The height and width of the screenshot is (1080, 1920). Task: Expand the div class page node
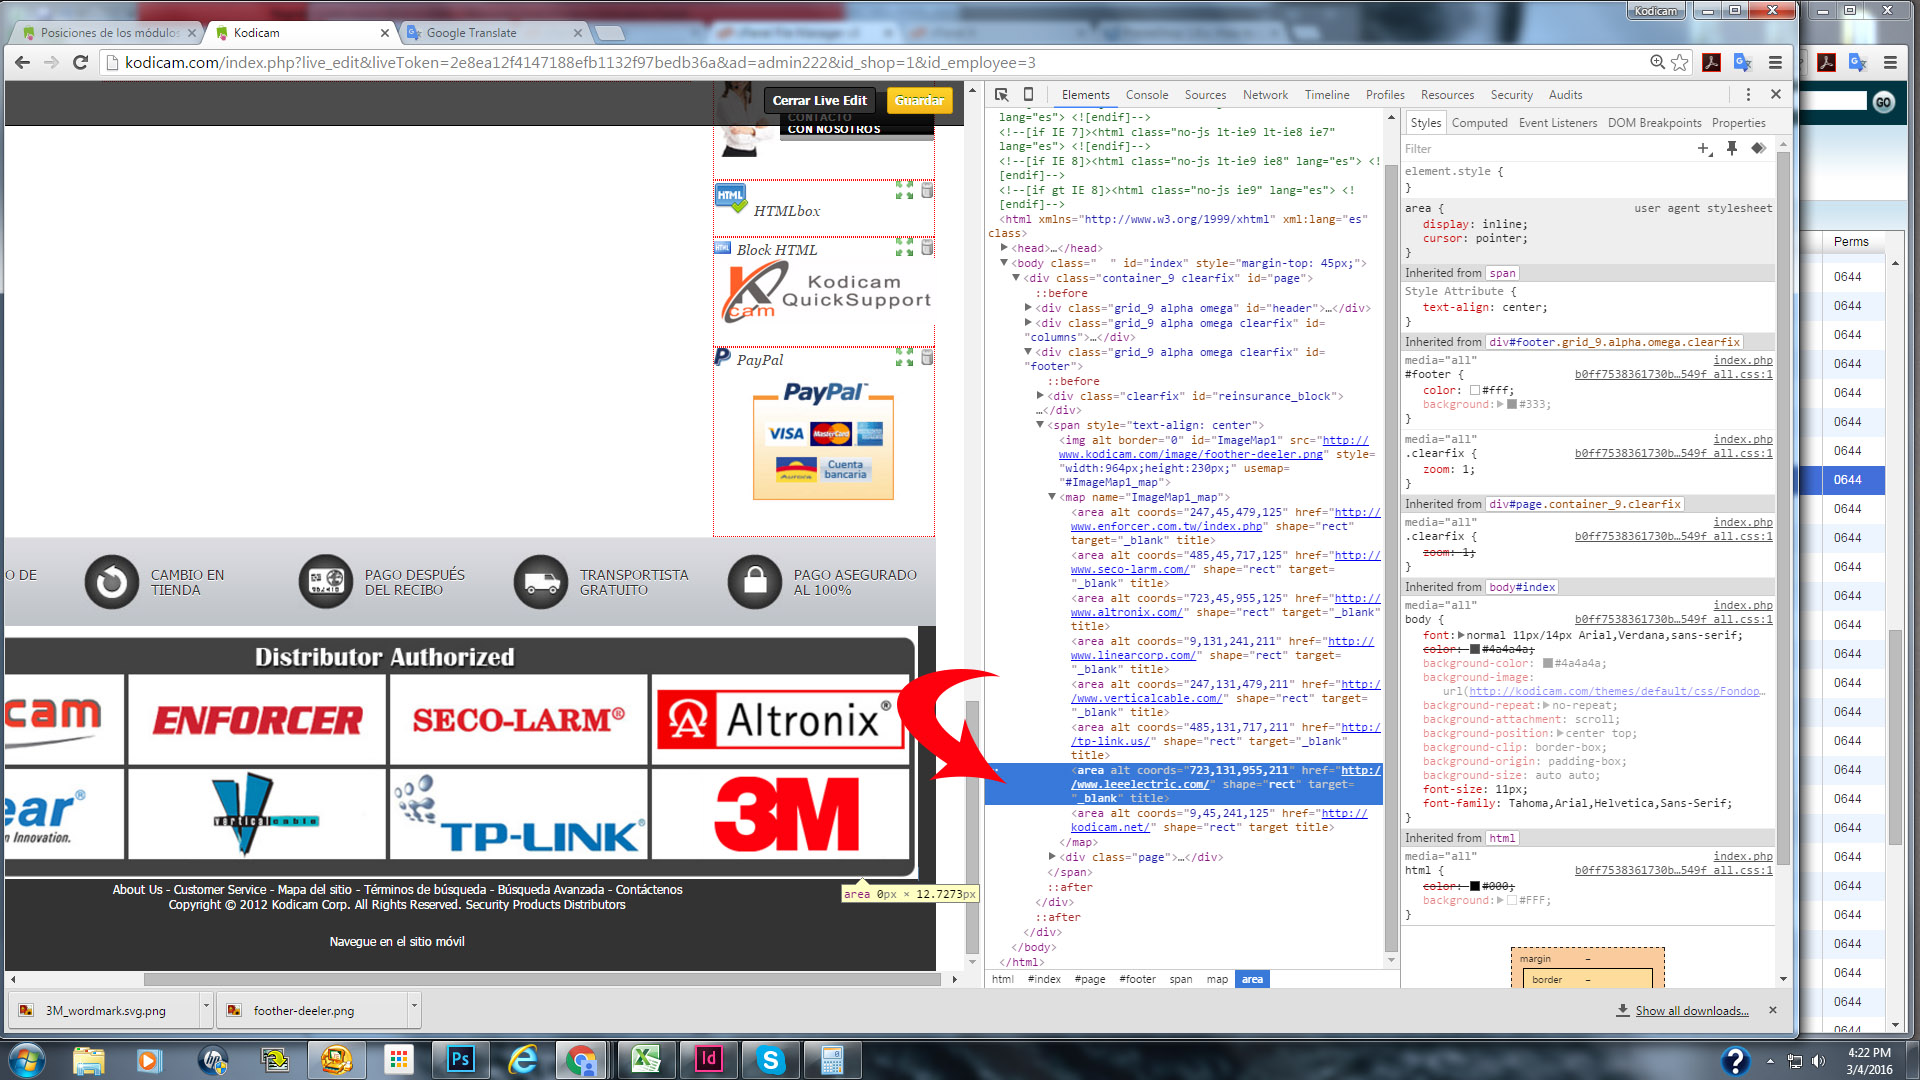pyautogui.click(x=1052, y=857)
